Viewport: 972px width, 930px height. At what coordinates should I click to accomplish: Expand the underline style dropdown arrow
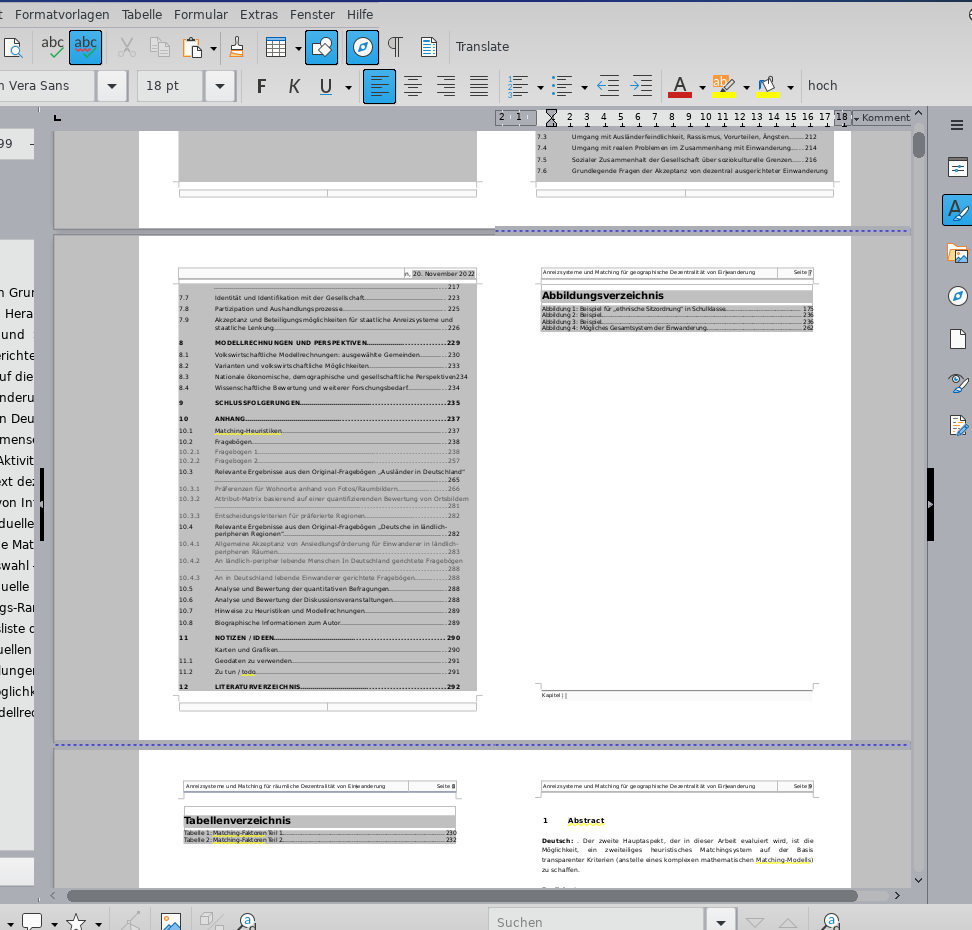[348, 87]
